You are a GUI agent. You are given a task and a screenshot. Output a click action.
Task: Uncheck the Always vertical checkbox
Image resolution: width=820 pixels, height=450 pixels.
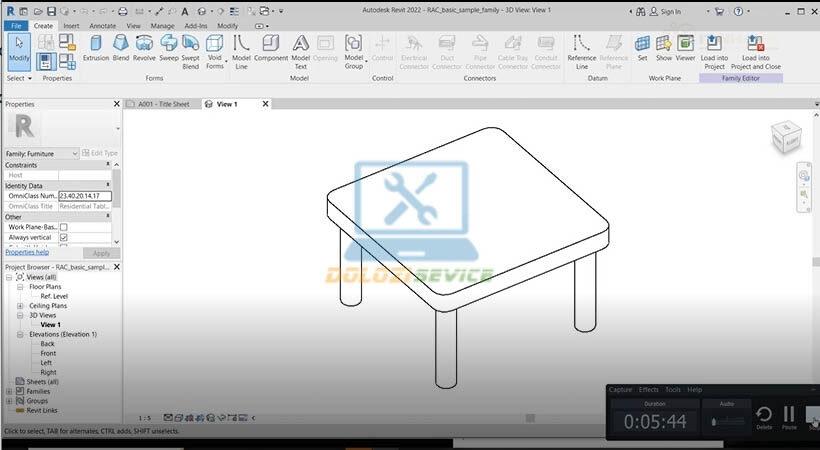[64, 237]
